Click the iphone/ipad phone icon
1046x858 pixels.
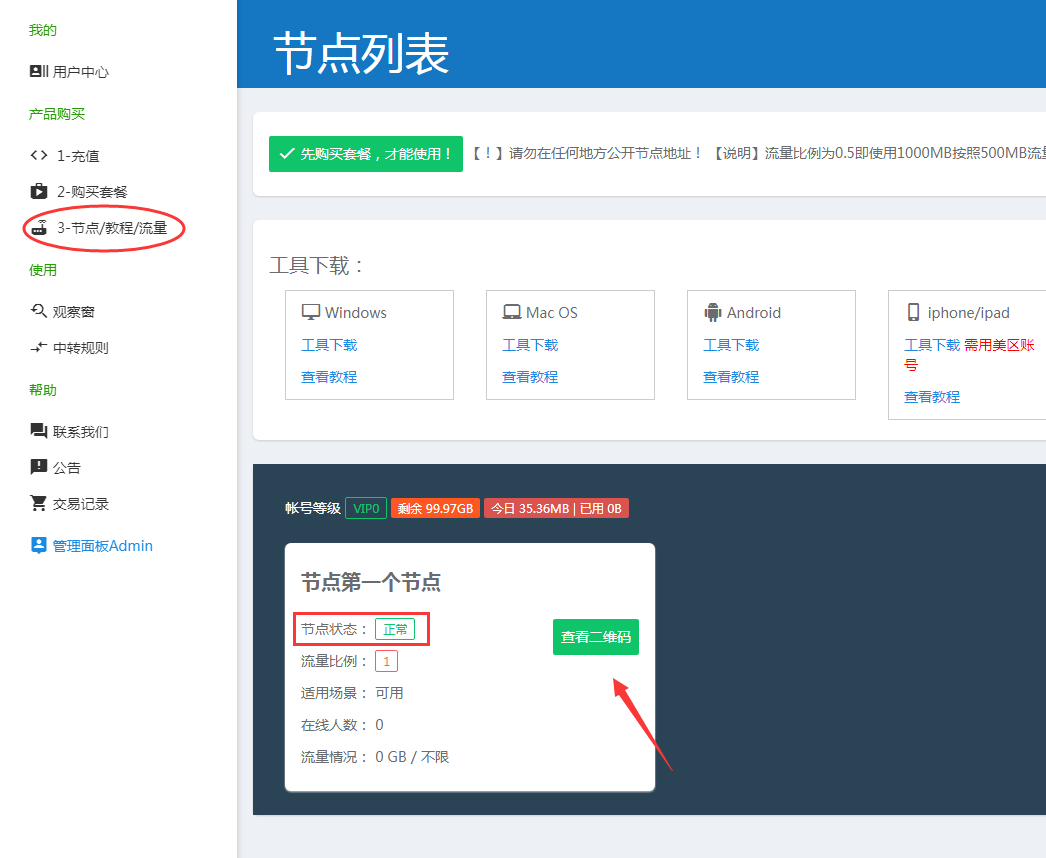(x=913, y=312)
